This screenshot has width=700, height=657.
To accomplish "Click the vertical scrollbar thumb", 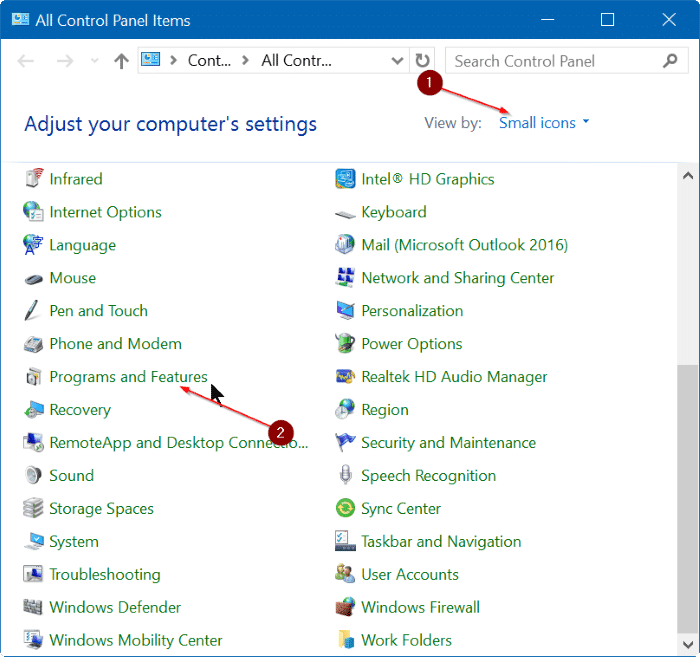I will [x=688, y=499].
